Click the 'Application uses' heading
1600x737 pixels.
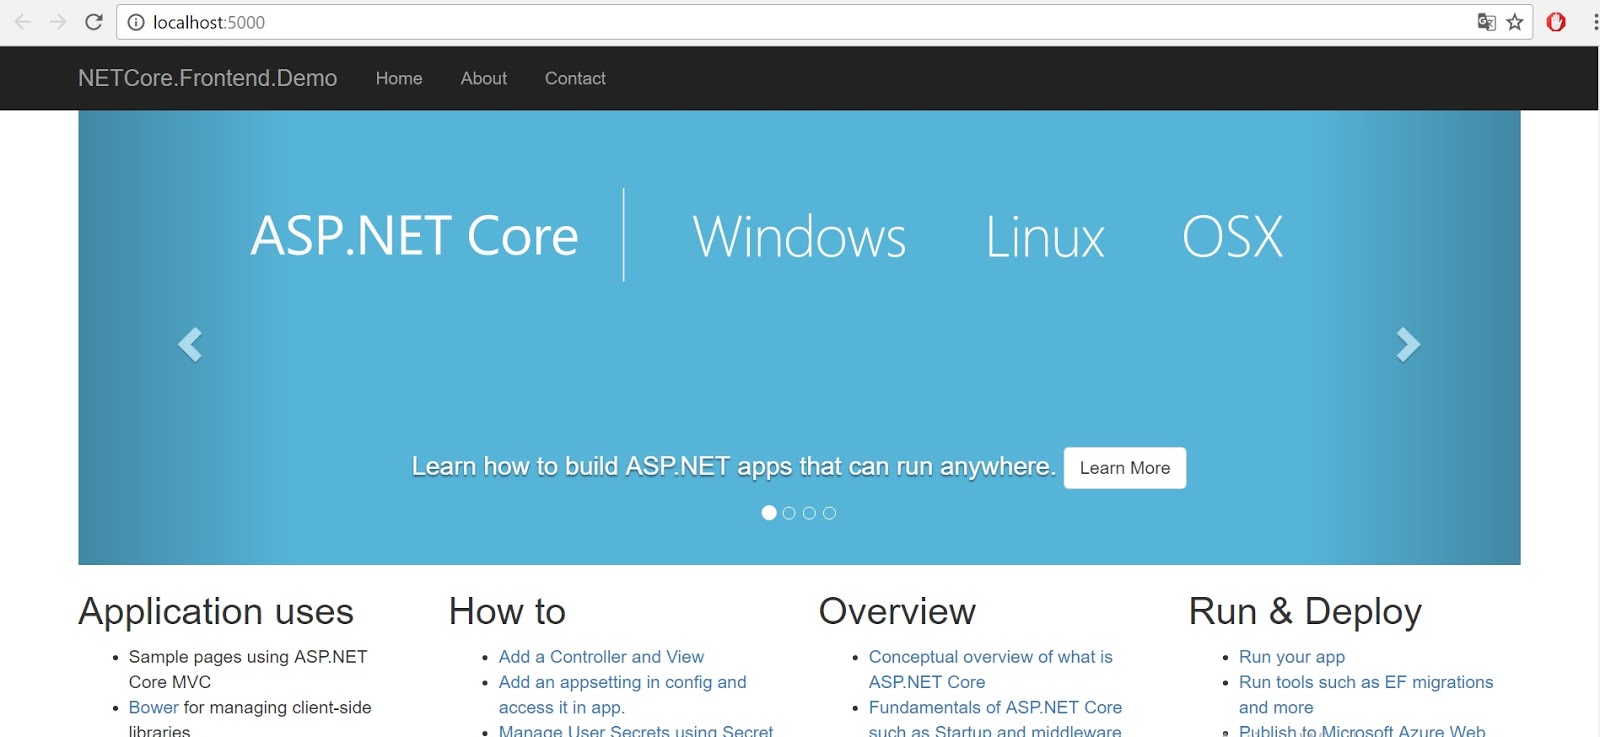tap(216, 611)
